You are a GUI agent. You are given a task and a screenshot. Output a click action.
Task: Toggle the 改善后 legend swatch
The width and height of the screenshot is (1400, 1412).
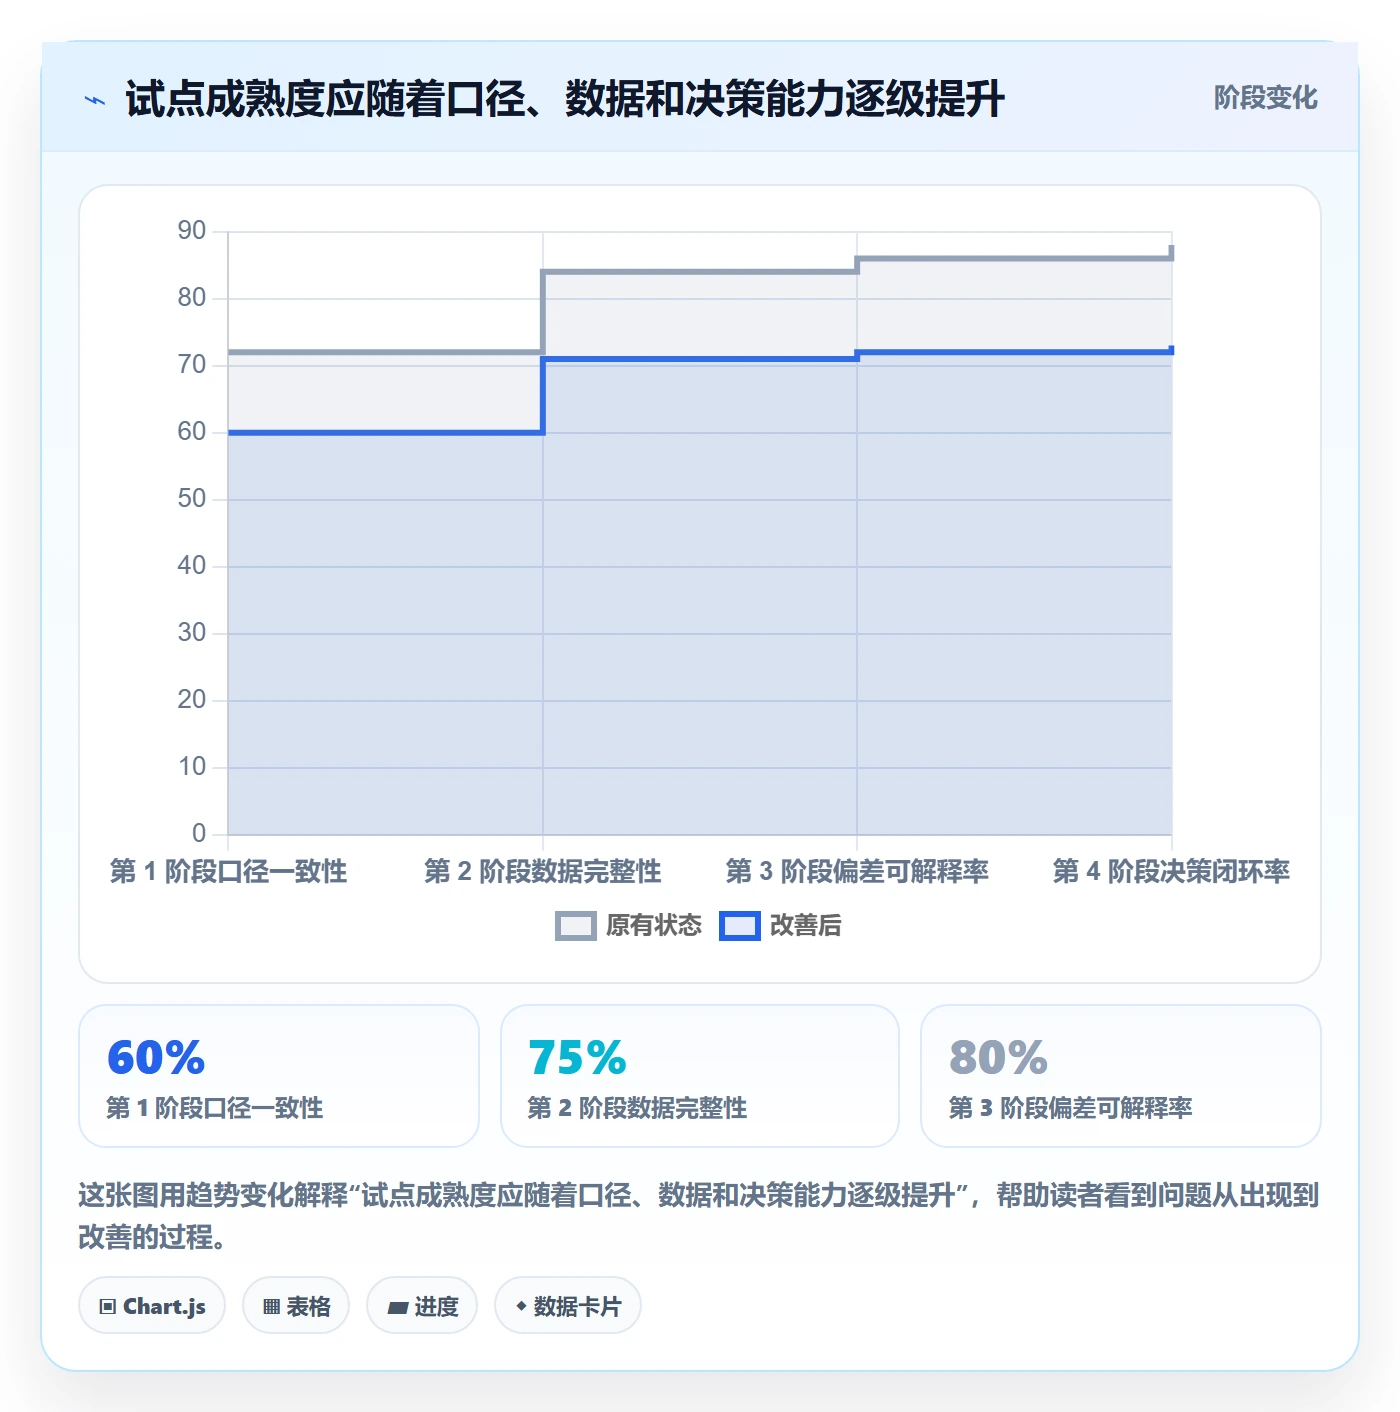[740, 926]
